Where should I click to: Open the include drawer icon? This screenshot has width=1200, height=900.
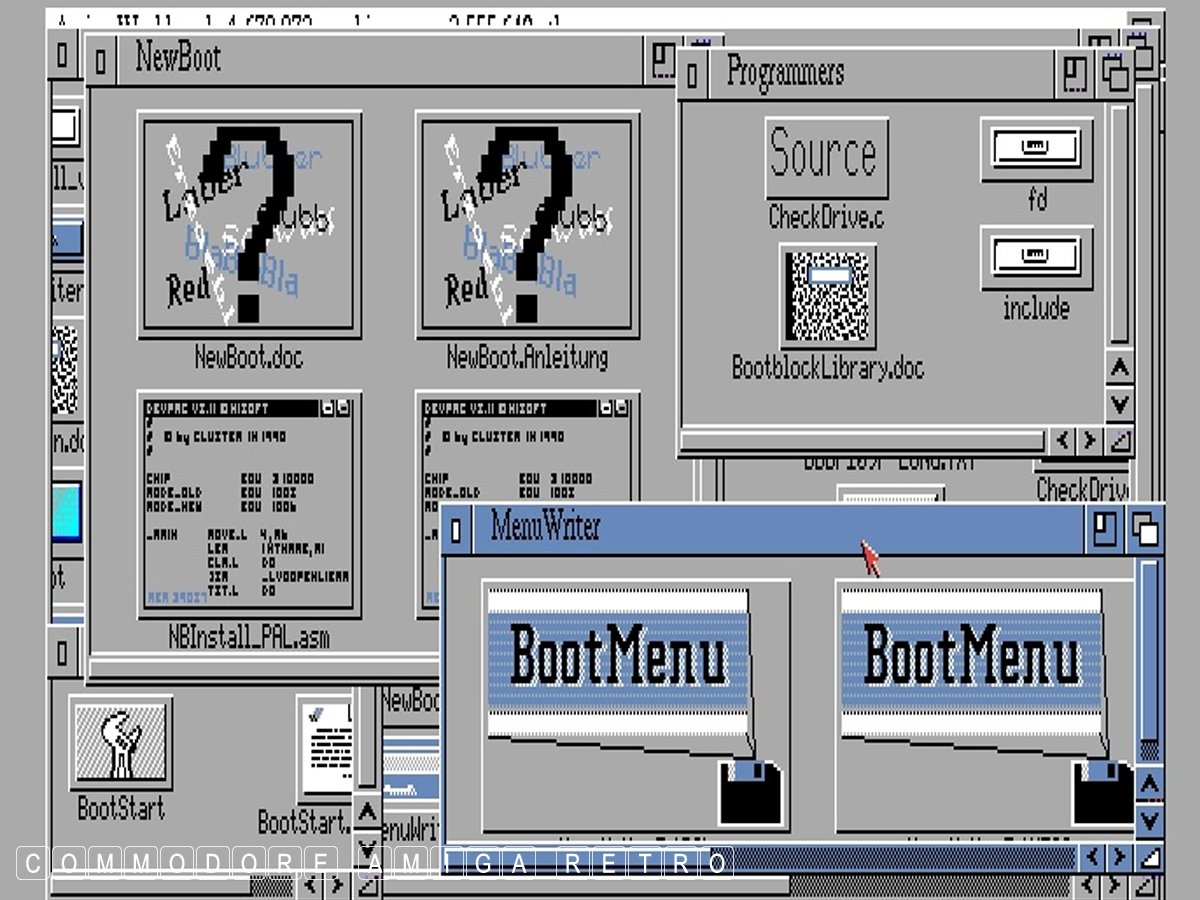[x=1036, y=257]
